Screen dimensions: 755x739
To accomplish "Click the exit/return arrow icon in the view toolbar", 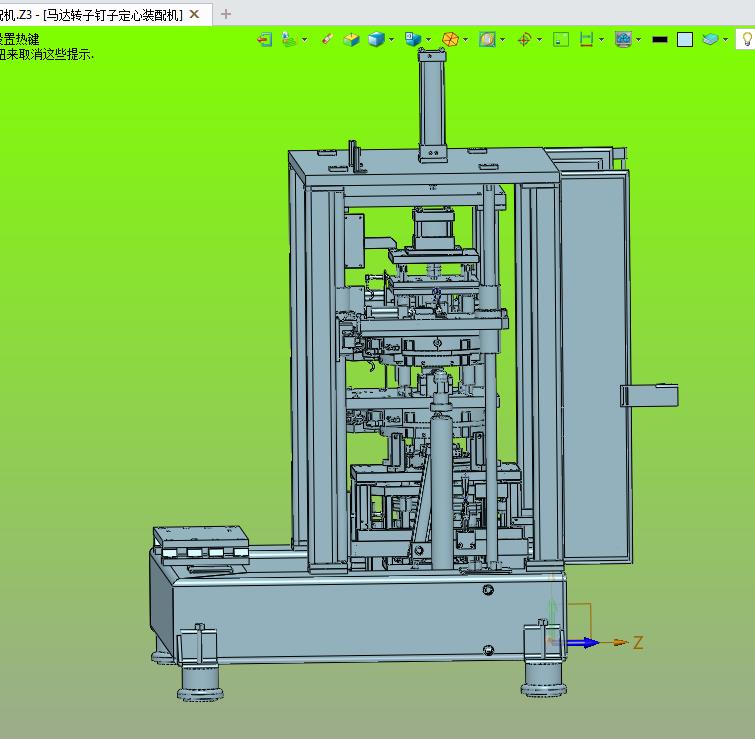I will click(x=265, y=39).
